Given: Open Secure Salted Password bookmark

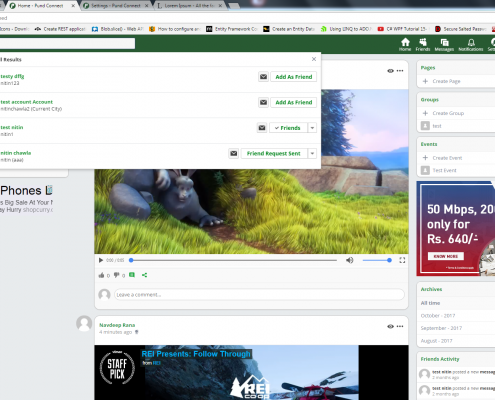Looking at the screenshot, I should (460, 29).
